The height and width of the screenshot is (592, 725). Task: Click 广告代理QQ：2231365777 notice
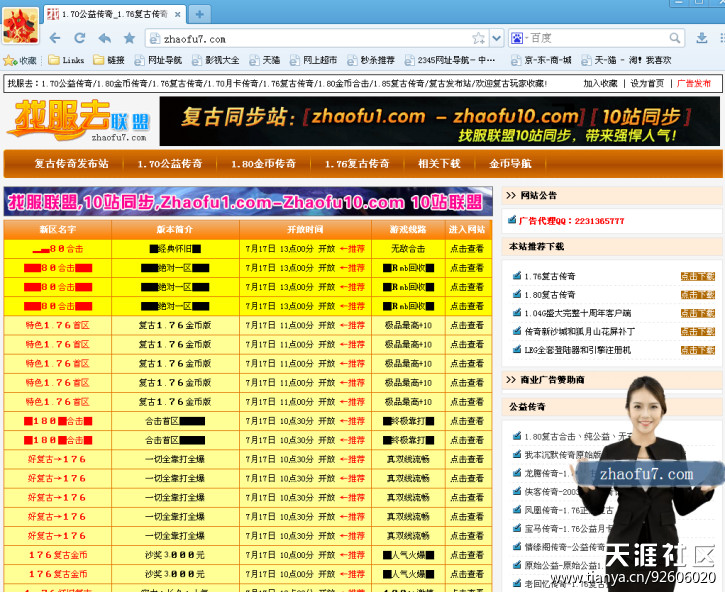tap(571, 221)
